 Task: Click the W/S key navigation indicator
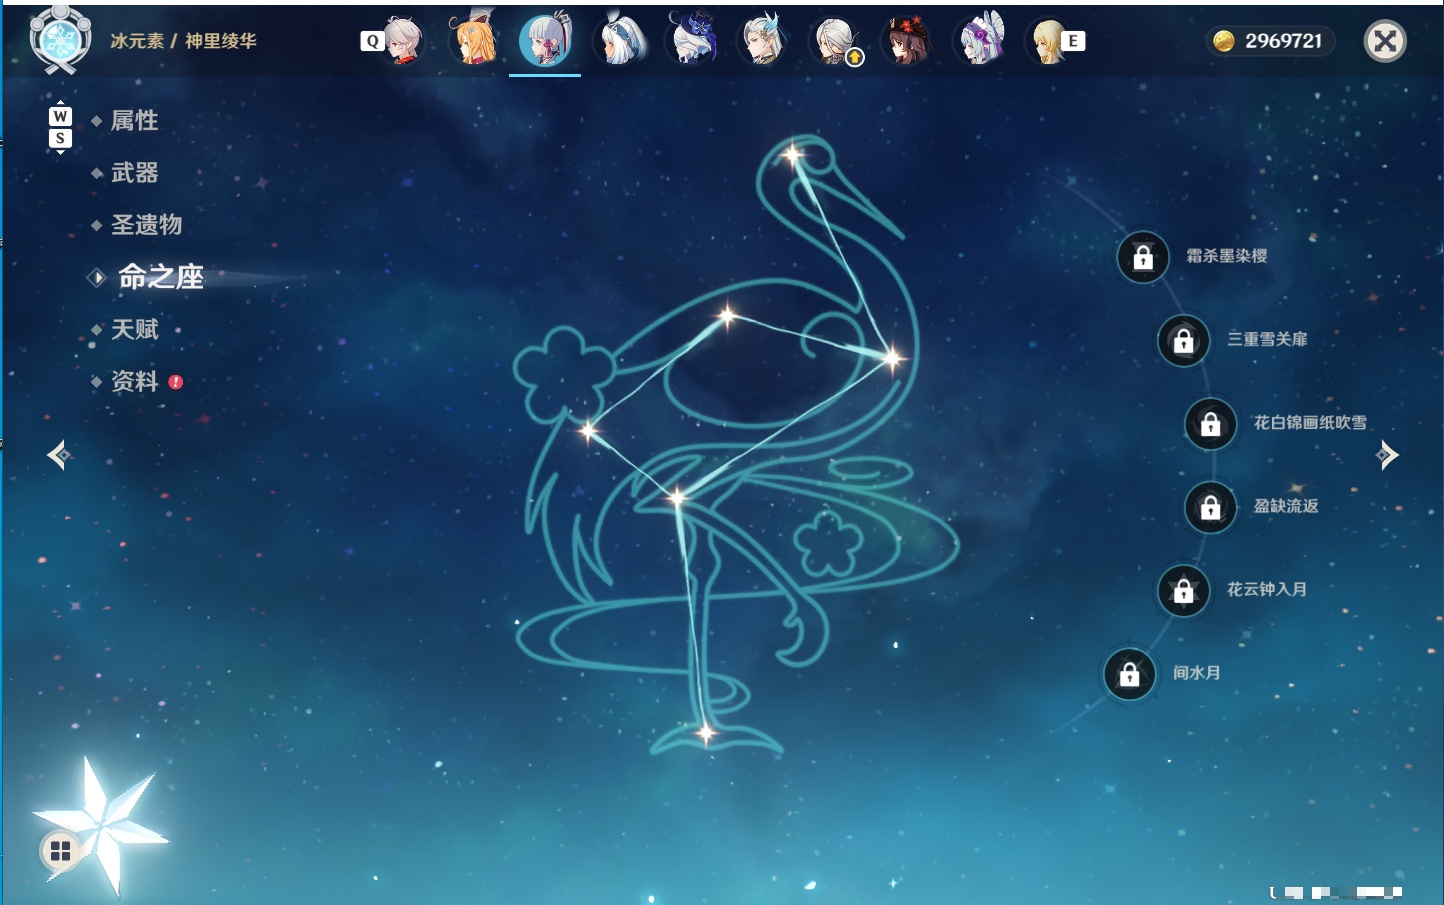tap(60, 127)
